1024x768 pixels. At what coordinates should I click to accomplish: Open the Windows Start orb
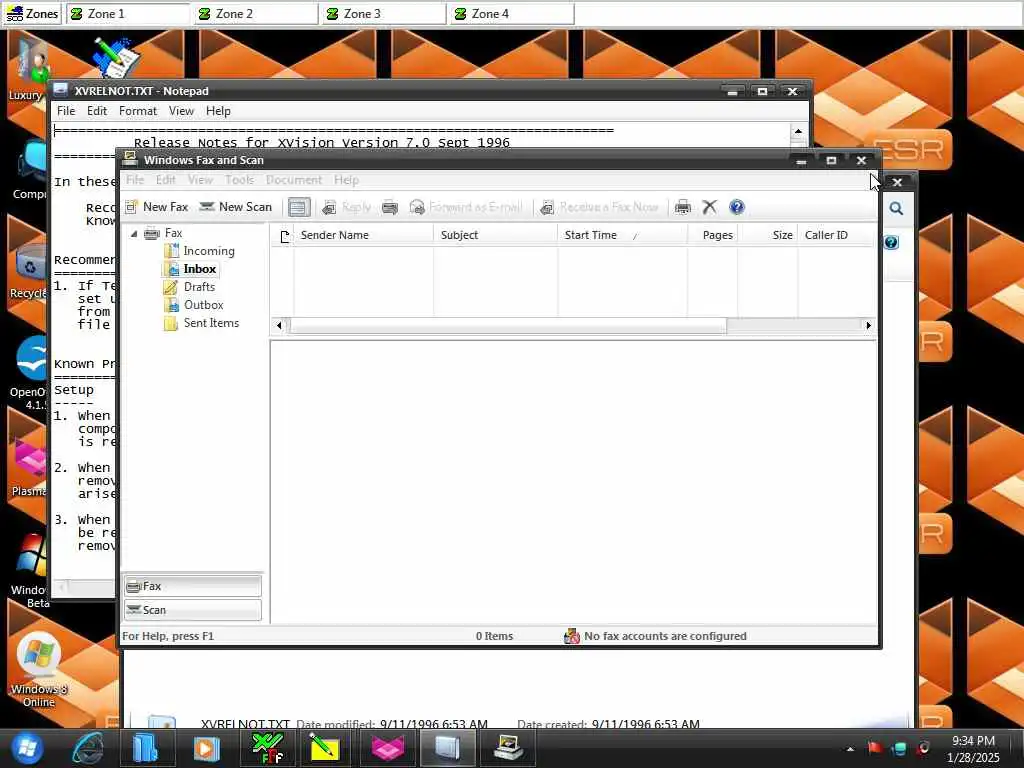point(27,748)
